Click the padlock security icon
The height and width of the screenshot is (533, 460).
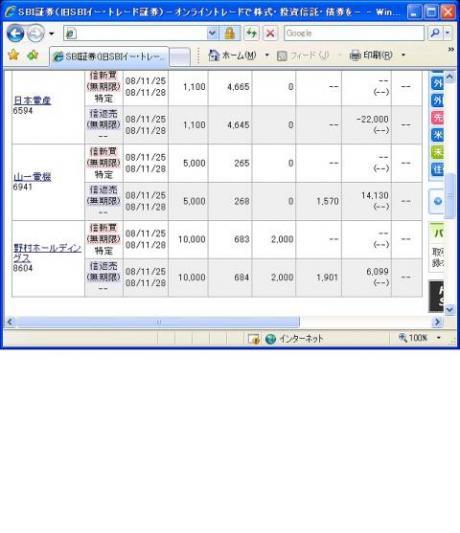point(229,33)
